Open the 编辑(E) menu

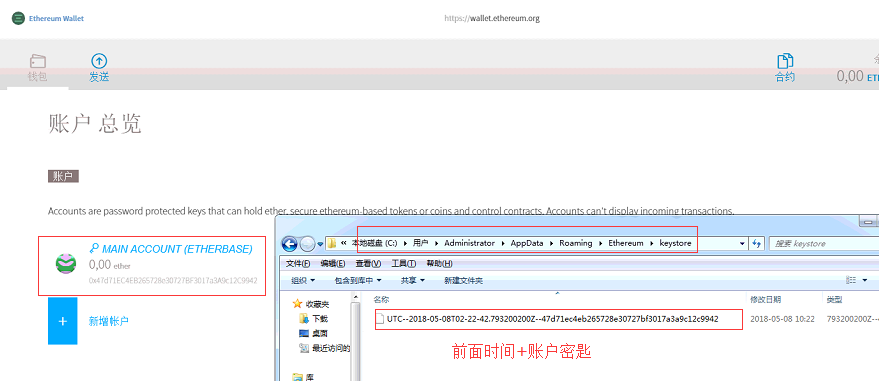(333, 263)
